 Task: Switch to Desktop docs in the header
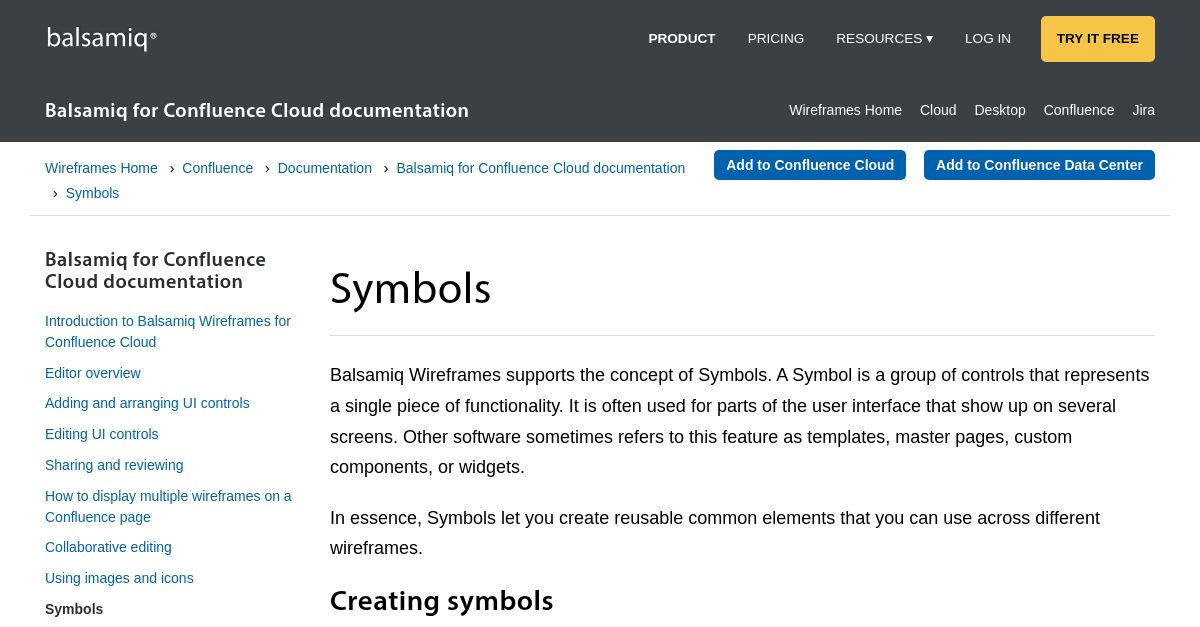(1000, 110)
